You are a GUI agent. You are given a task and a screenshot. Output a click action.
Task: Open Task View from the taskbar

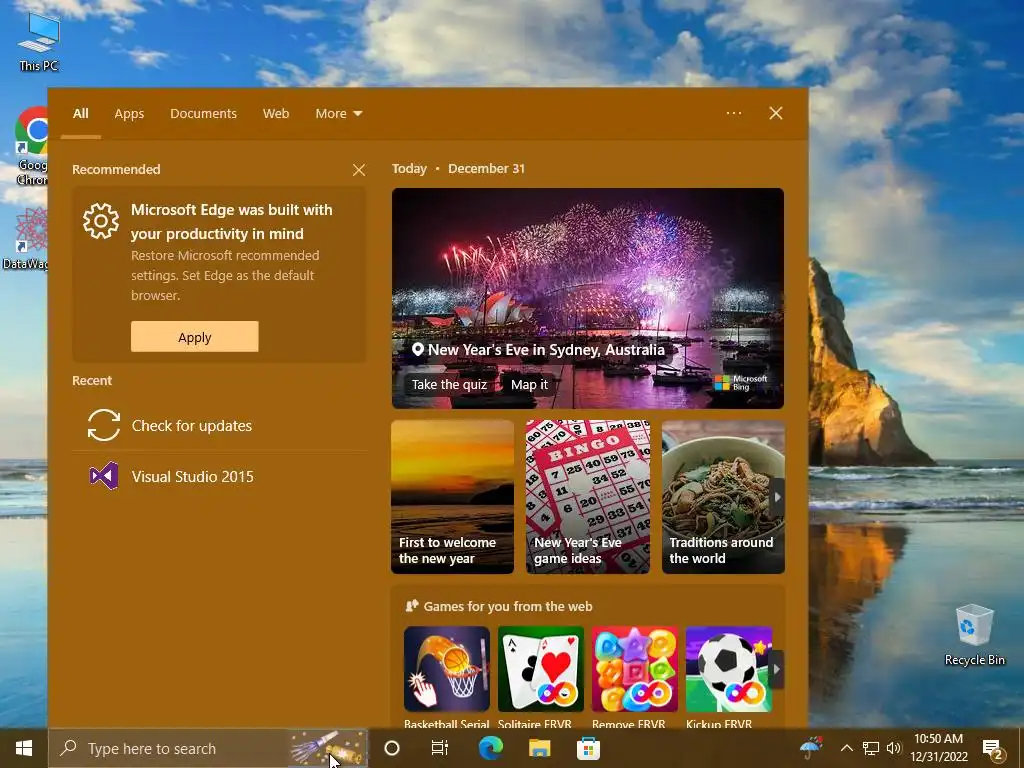click(440, 748)
